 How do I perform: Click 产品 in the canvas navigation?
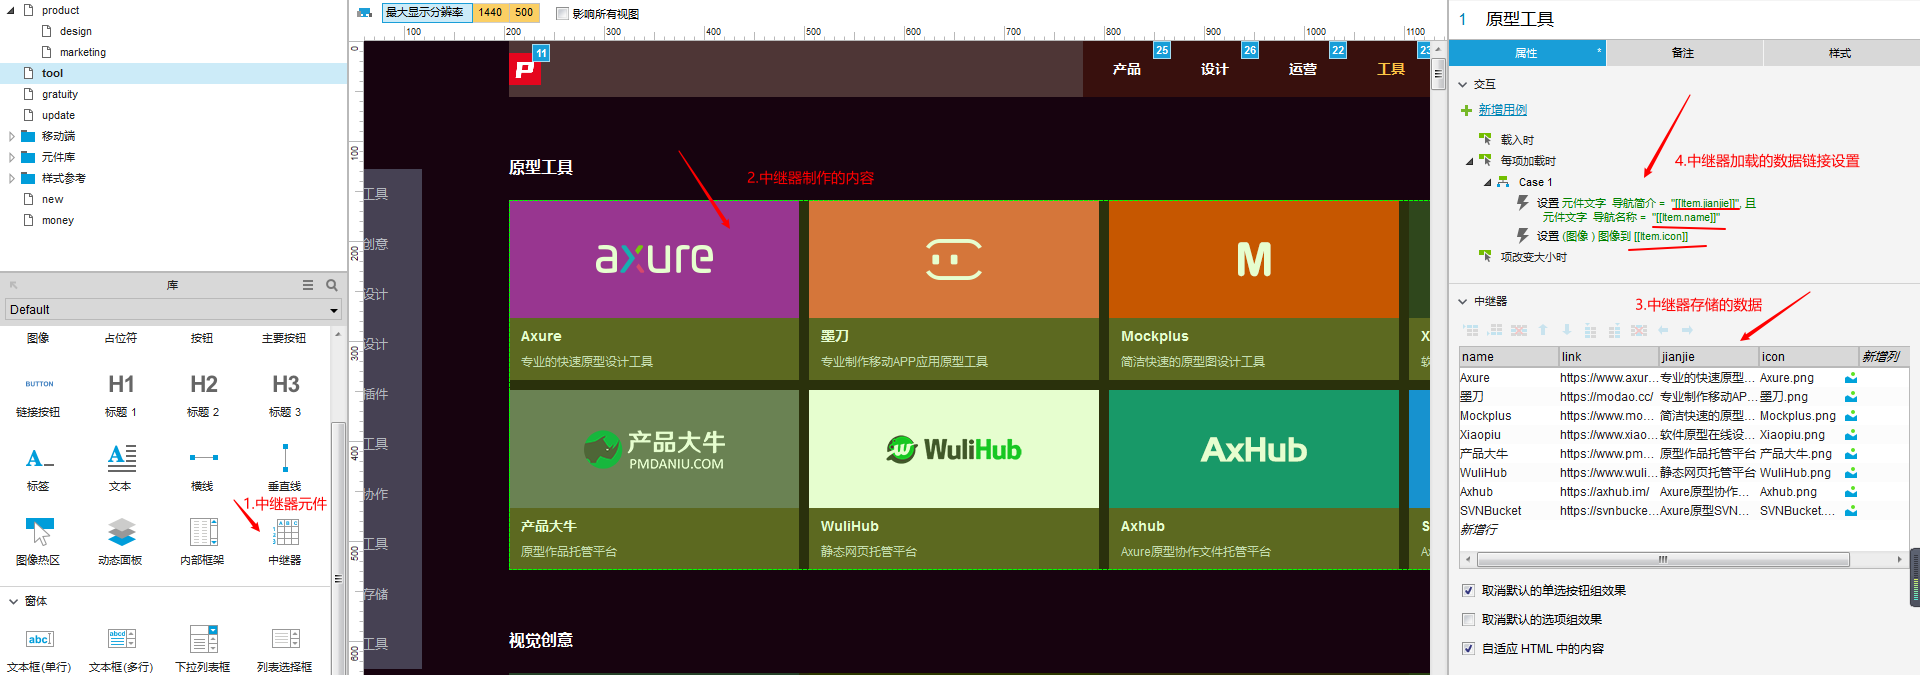click(1127, 69)
